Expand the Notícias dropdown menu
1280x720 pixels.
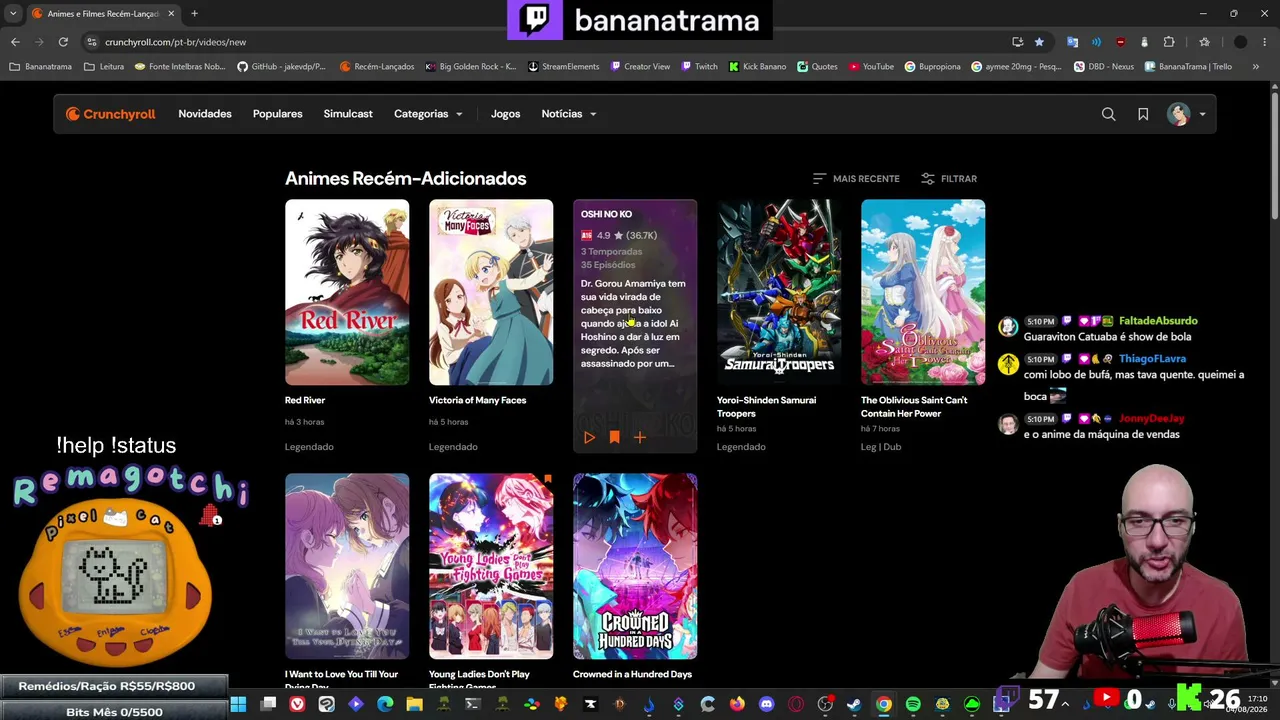coord(569,114)
